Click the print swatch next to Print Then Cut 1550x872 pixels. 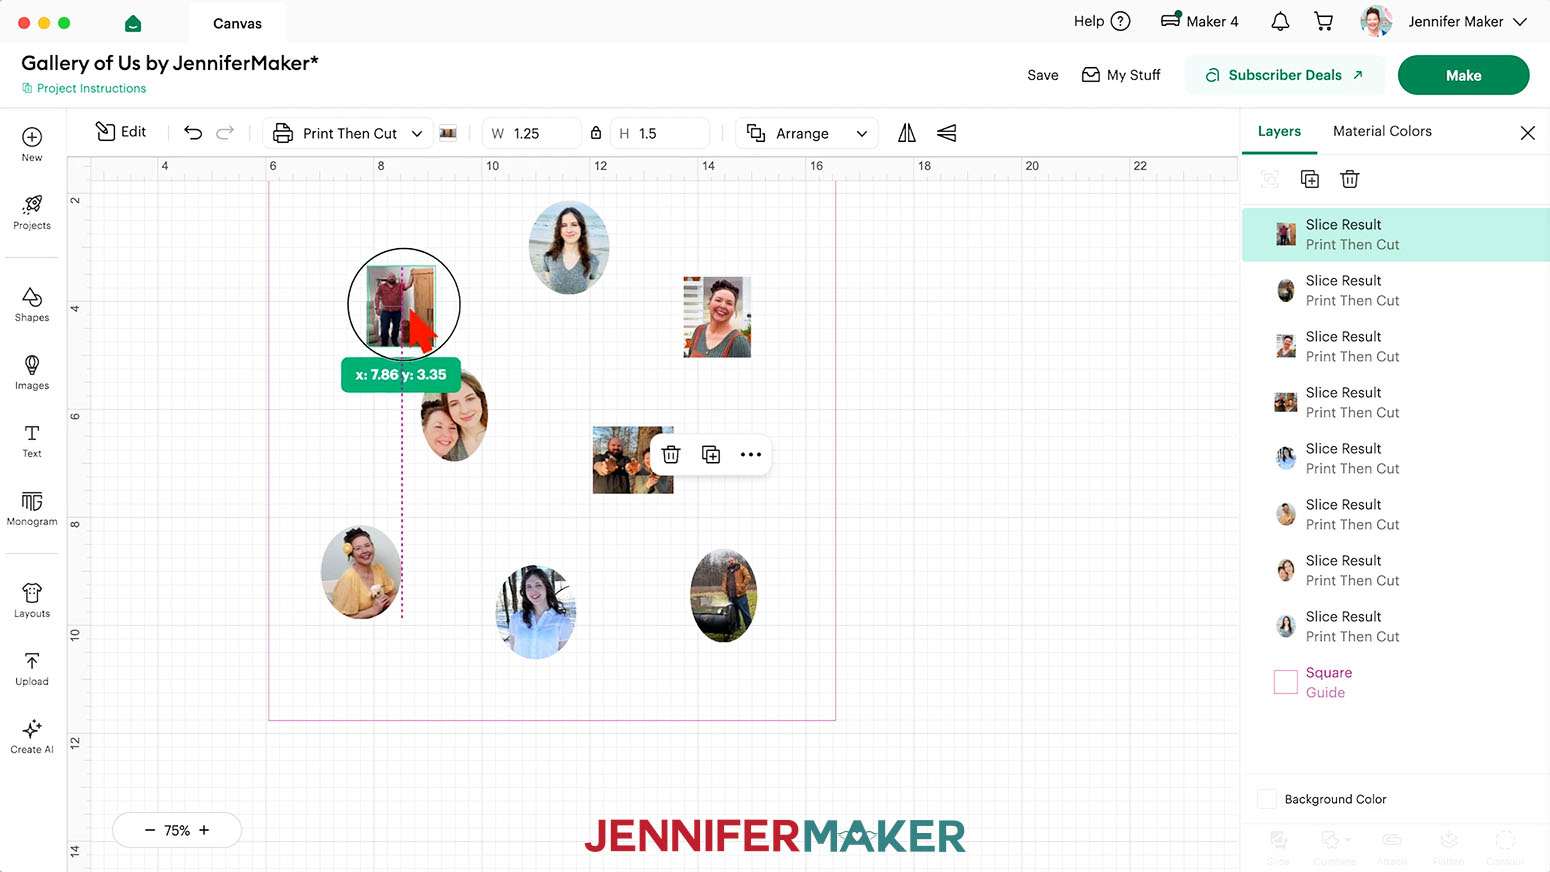click(448, 133)
